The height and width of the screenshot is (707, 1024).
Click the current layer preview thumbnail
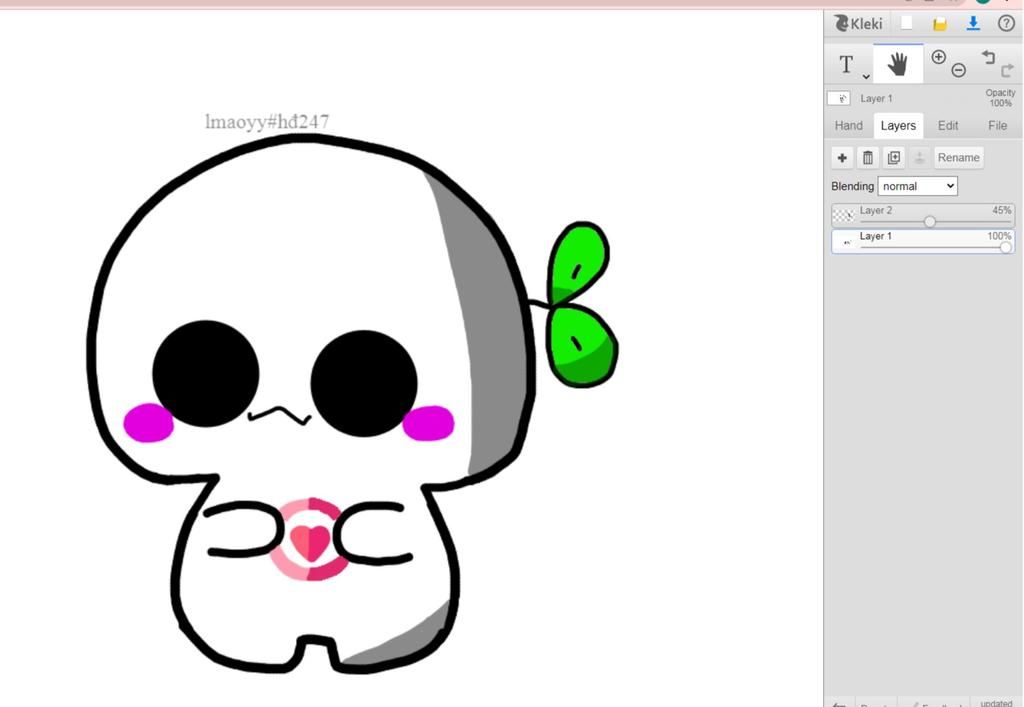pyautogui.click(x=839, y=98)
